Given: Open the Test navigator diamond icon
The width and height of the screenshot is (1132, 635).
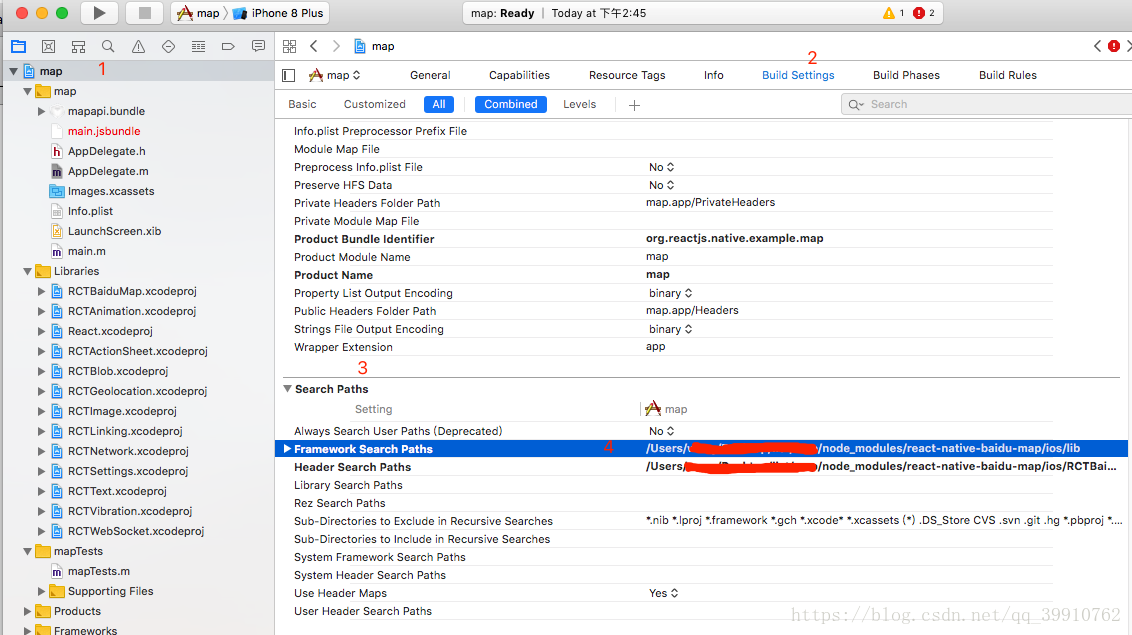Looking at the screenshot, I should 168,46.
